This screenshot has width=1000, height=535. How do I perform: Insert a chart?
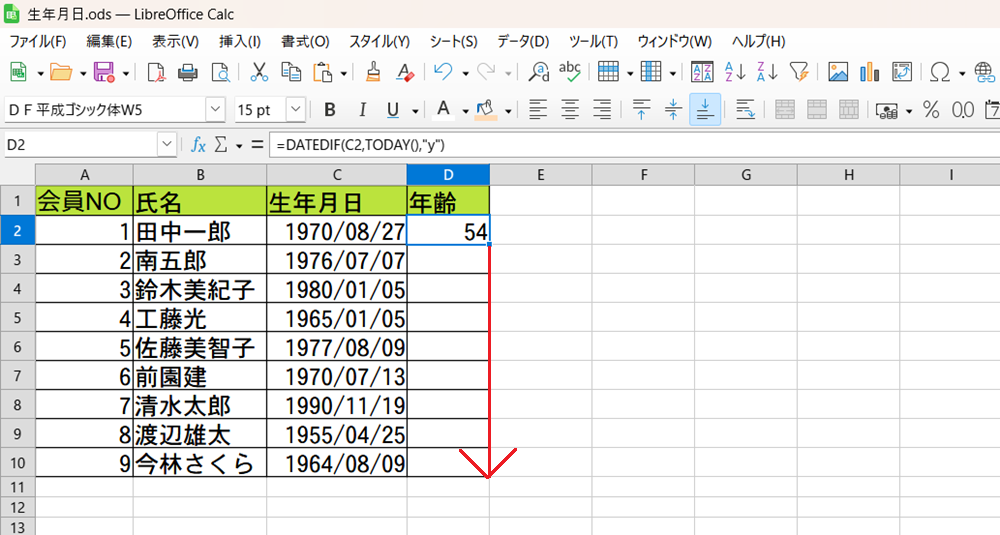pos(870,72)
